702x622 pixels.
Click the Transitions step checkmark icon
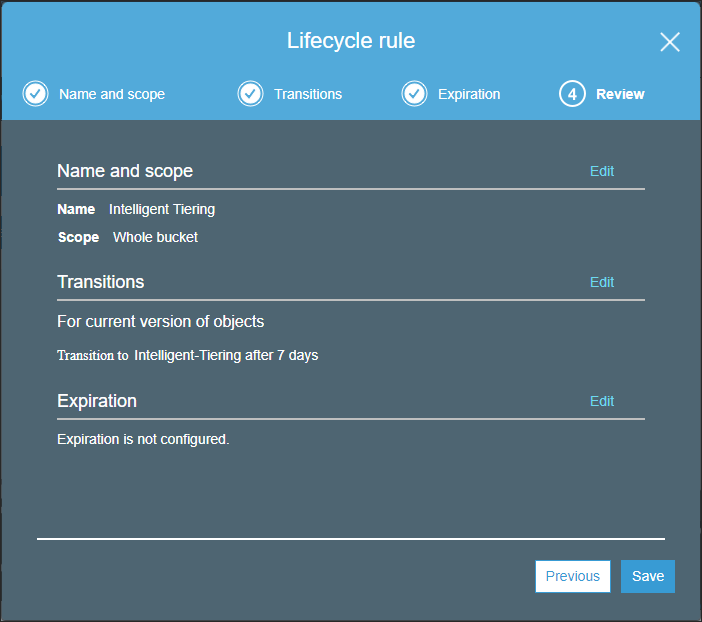click(250, 94)
